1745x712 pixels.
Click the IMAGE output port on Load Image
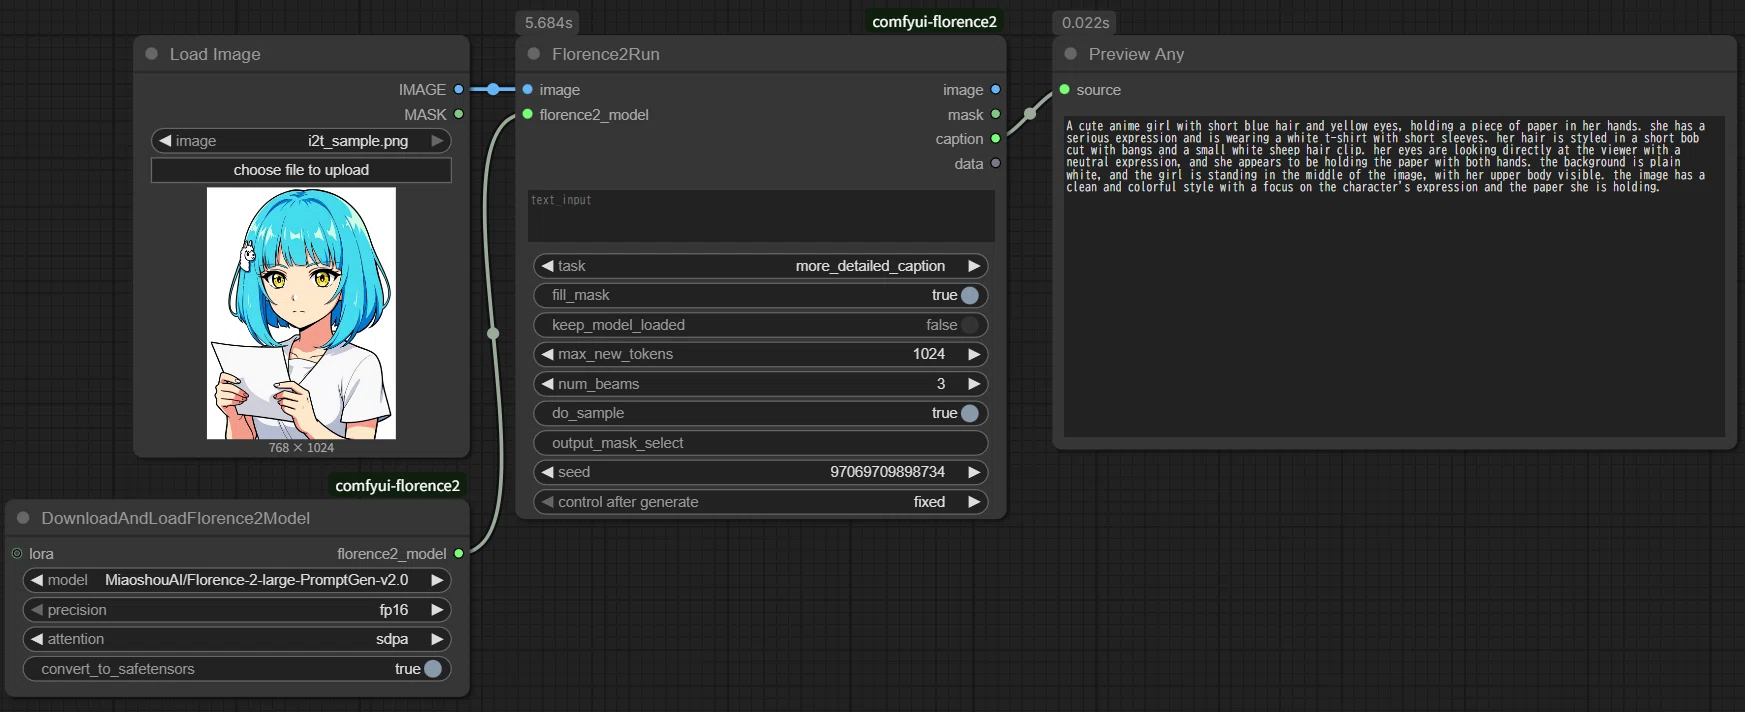(459, 89)
